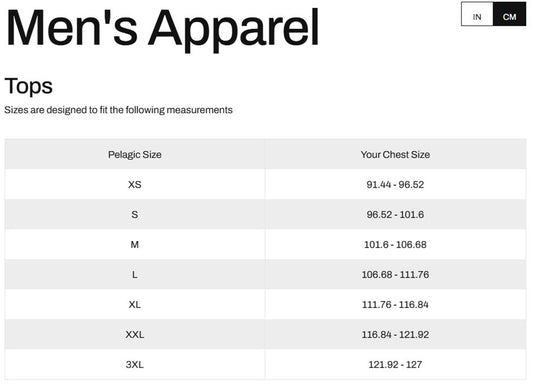Select the L size cell

[135, 274]
